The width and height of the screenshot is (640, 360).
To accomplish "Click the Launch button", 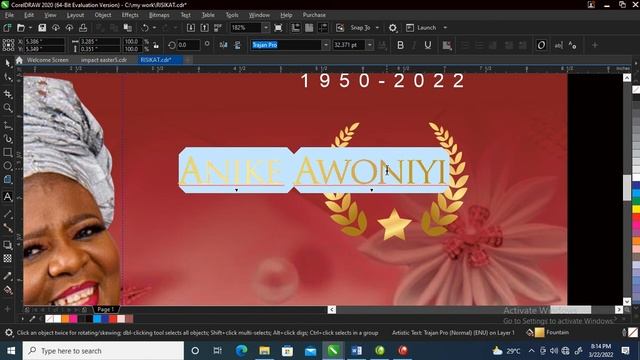I will [x=422, y=28].
